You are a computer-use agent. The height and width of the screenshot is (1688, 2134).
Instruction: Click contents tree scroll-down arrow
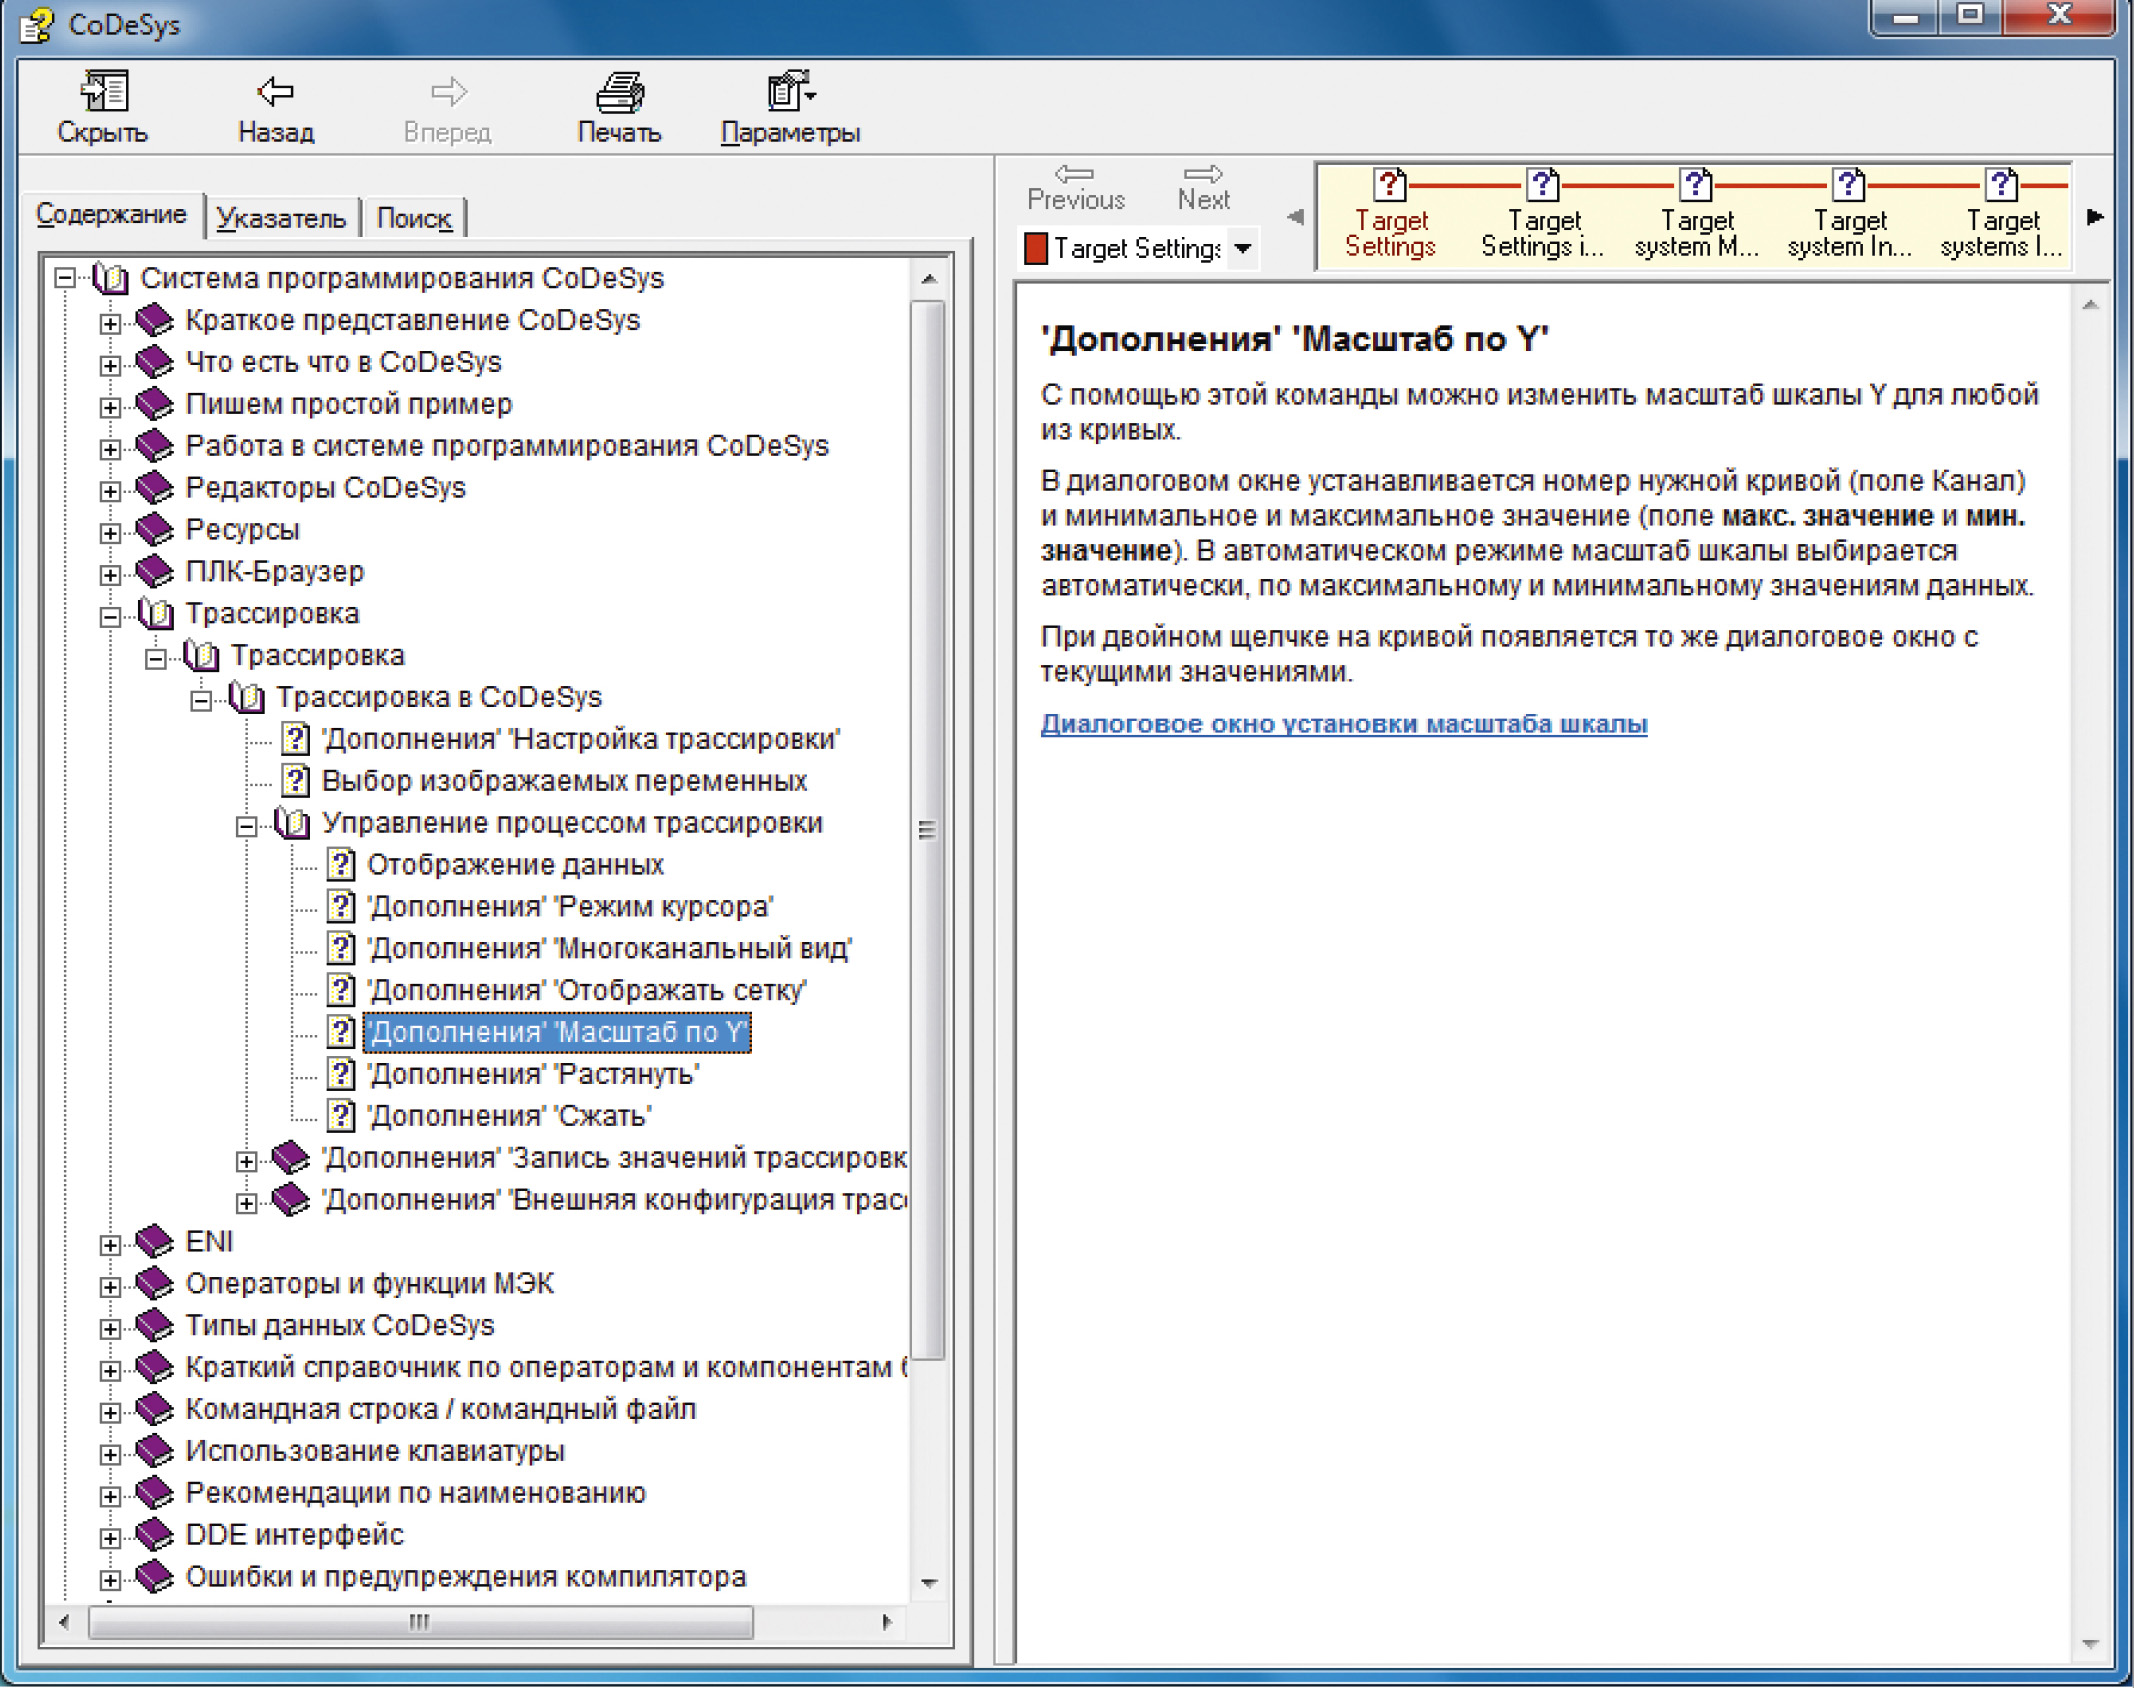[928, 1582]
